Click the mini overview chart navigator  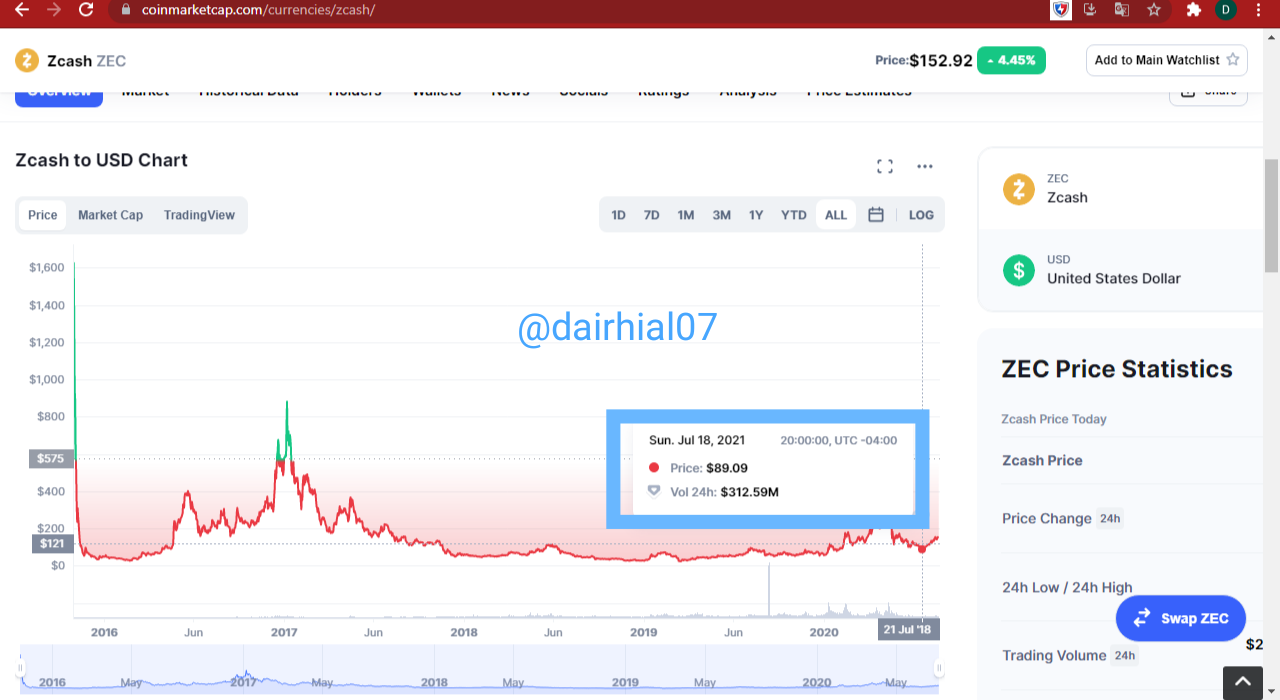point(480,668)
